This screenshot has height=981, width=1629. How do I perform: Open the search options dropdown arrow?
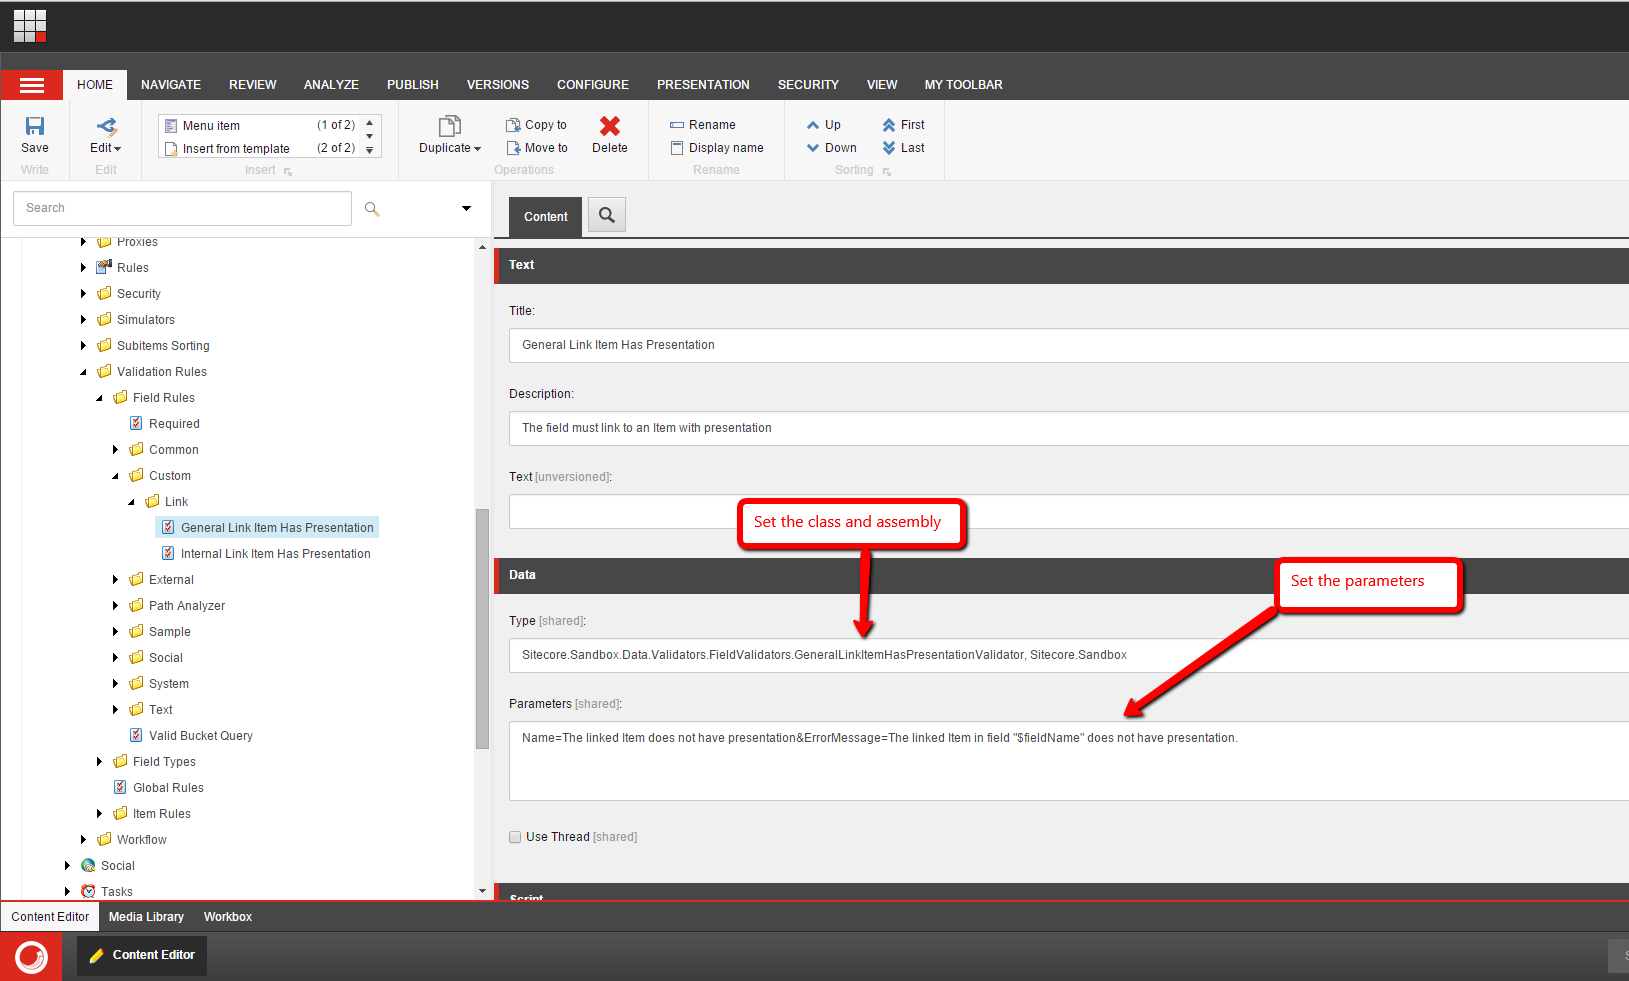pyautogui.click(x=466, y=208)
